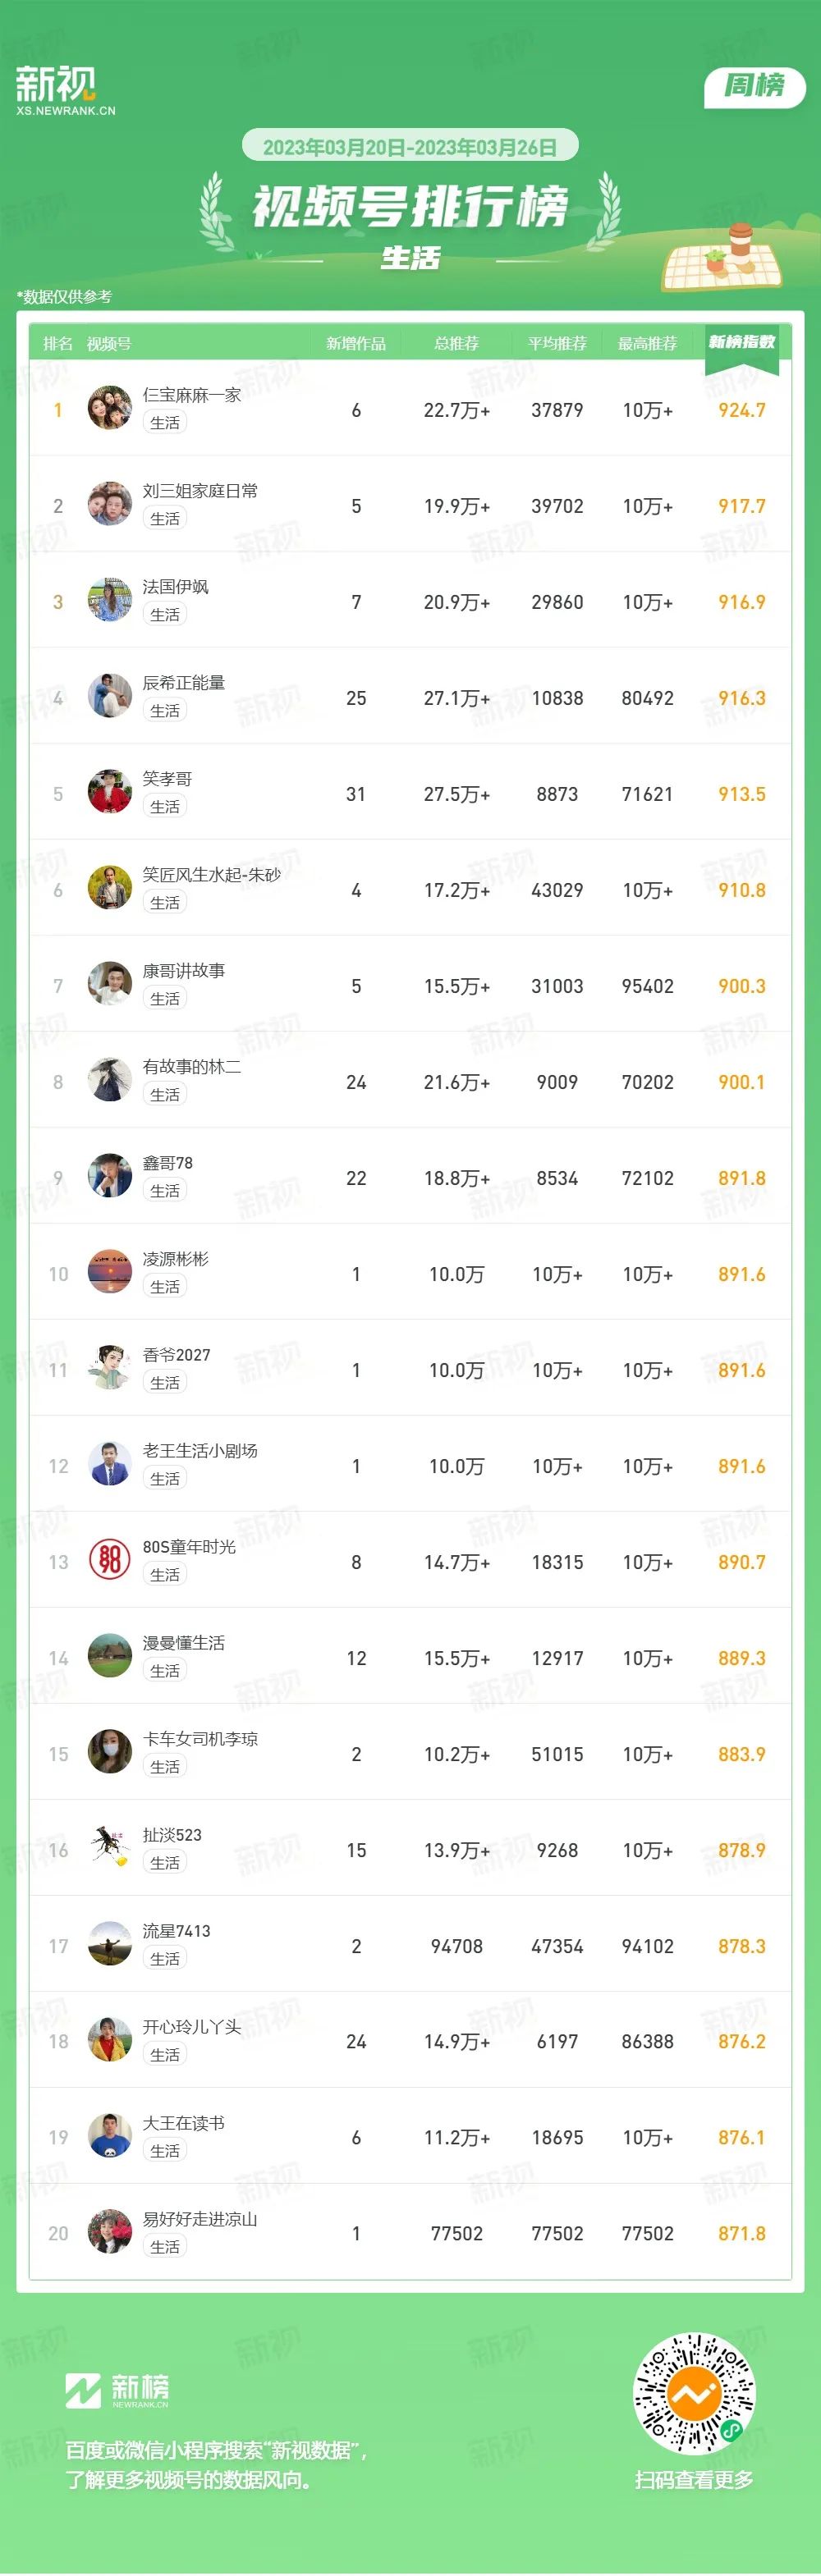
Task: Click the QR code at bottom right
Action: (x=694, y=2393)
